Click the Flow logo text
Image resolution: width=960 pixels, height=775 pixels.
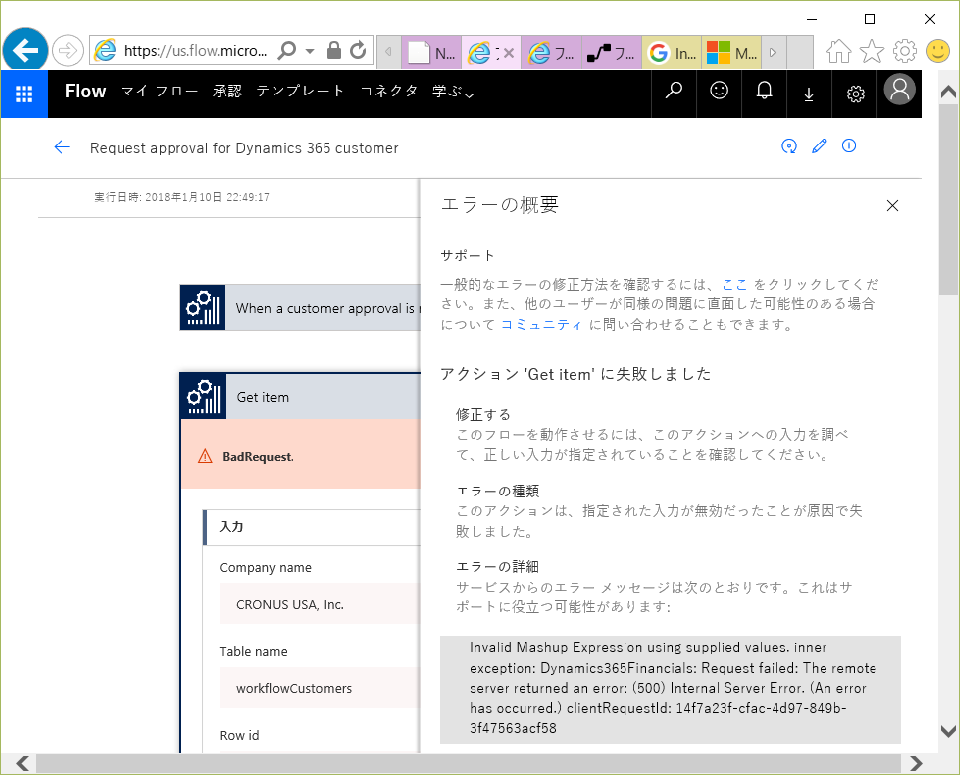[x=86, y=91]
